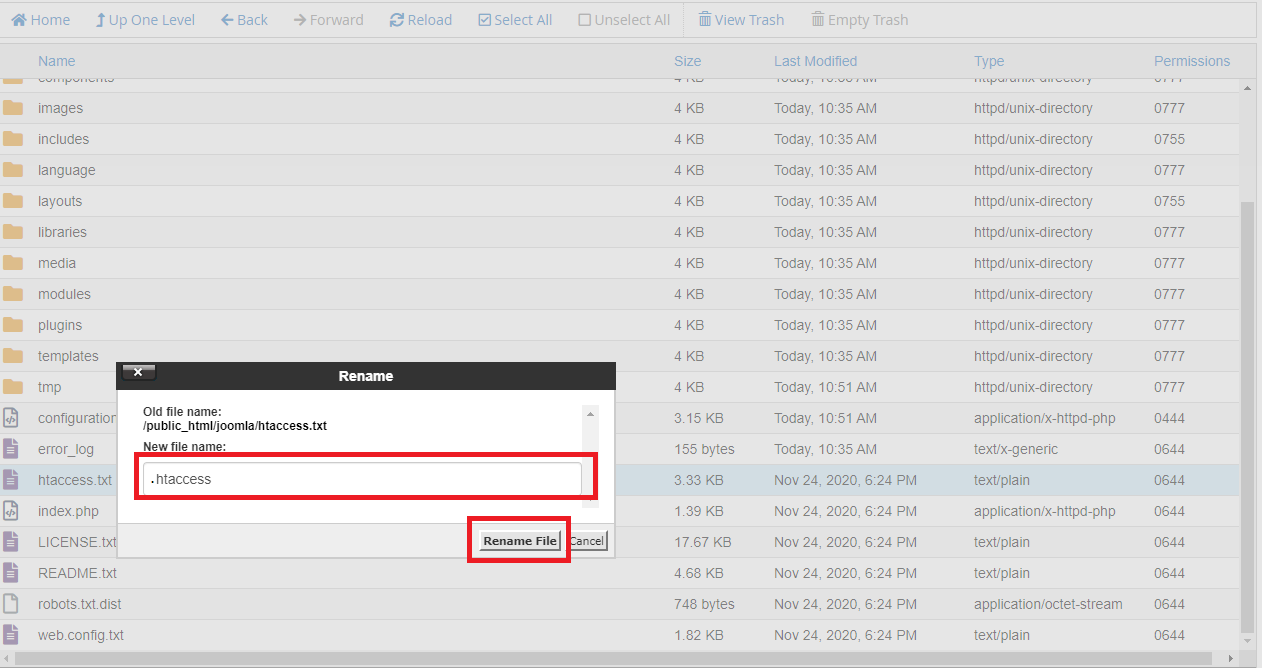The height and width of the screenshot is (668, 1262).
Task: Open the images folder icon
Action: tap(14, 107)
